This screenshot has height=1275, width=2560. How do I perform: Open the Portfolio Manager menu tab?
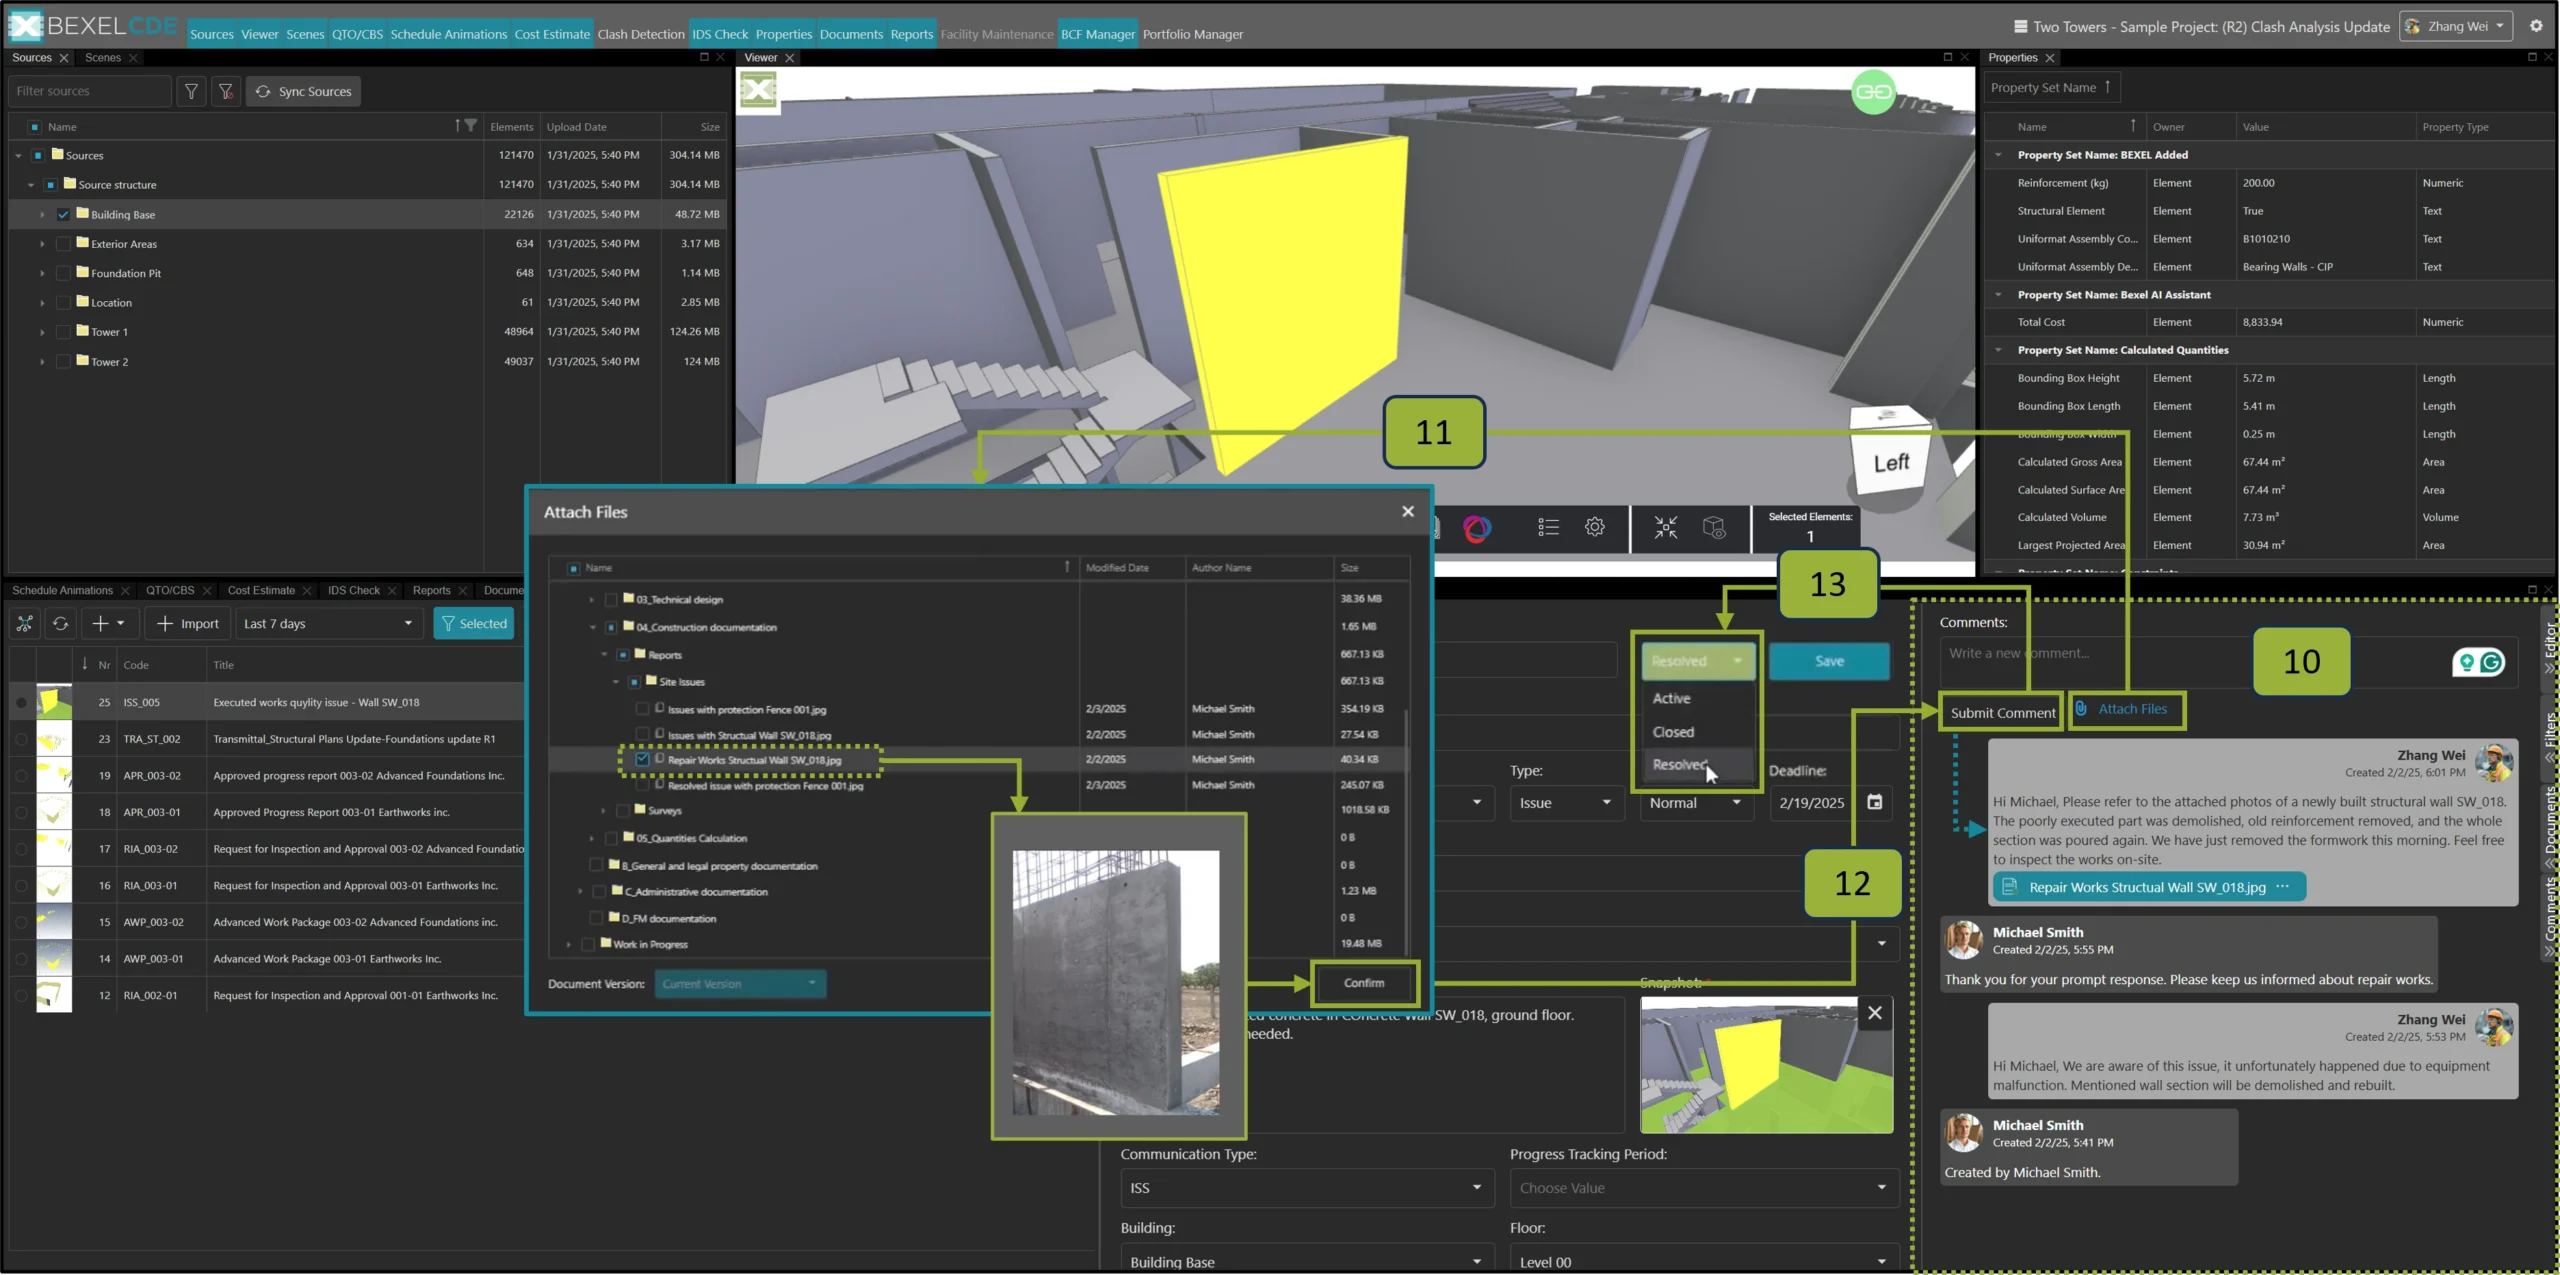[x=1193, y=34]
